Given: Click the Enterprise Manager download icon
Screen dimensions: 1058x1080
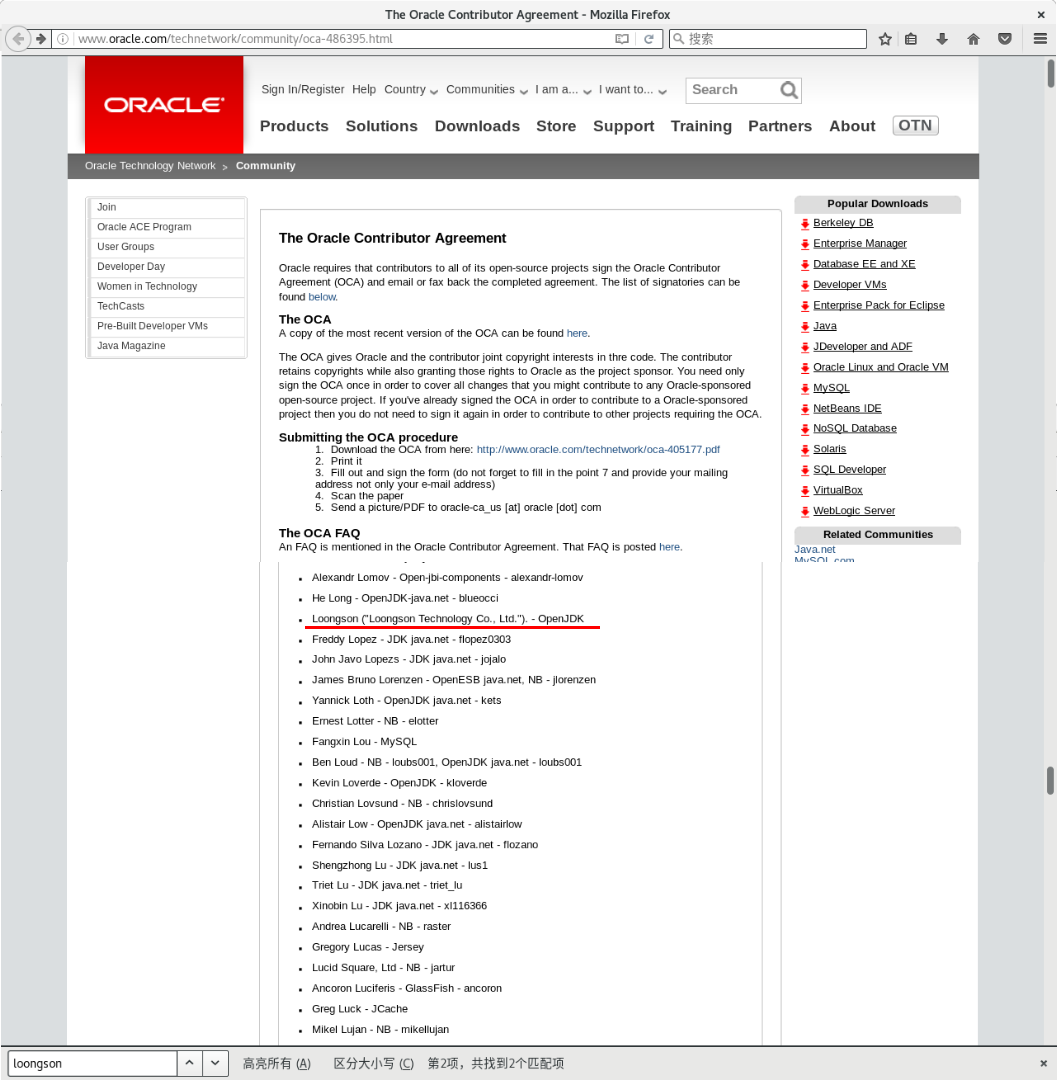Looking at the screenshot, I should click(x=805, y=244).
